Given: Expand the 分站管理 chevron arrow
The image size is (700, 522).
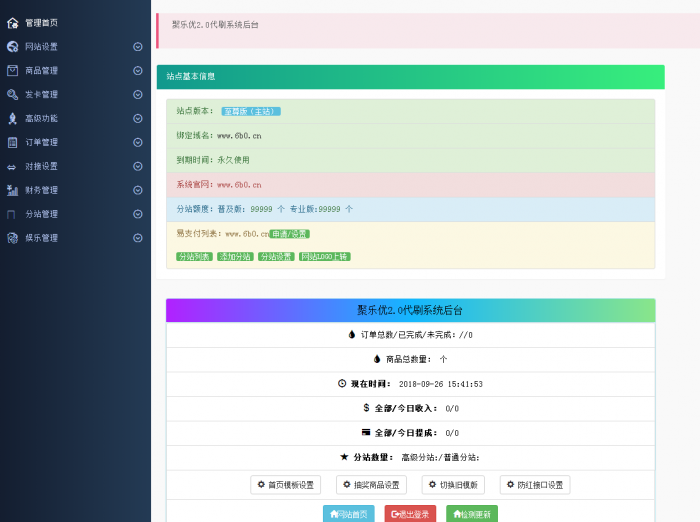Looking at the screenshot, I should click(x=138, y=214).
